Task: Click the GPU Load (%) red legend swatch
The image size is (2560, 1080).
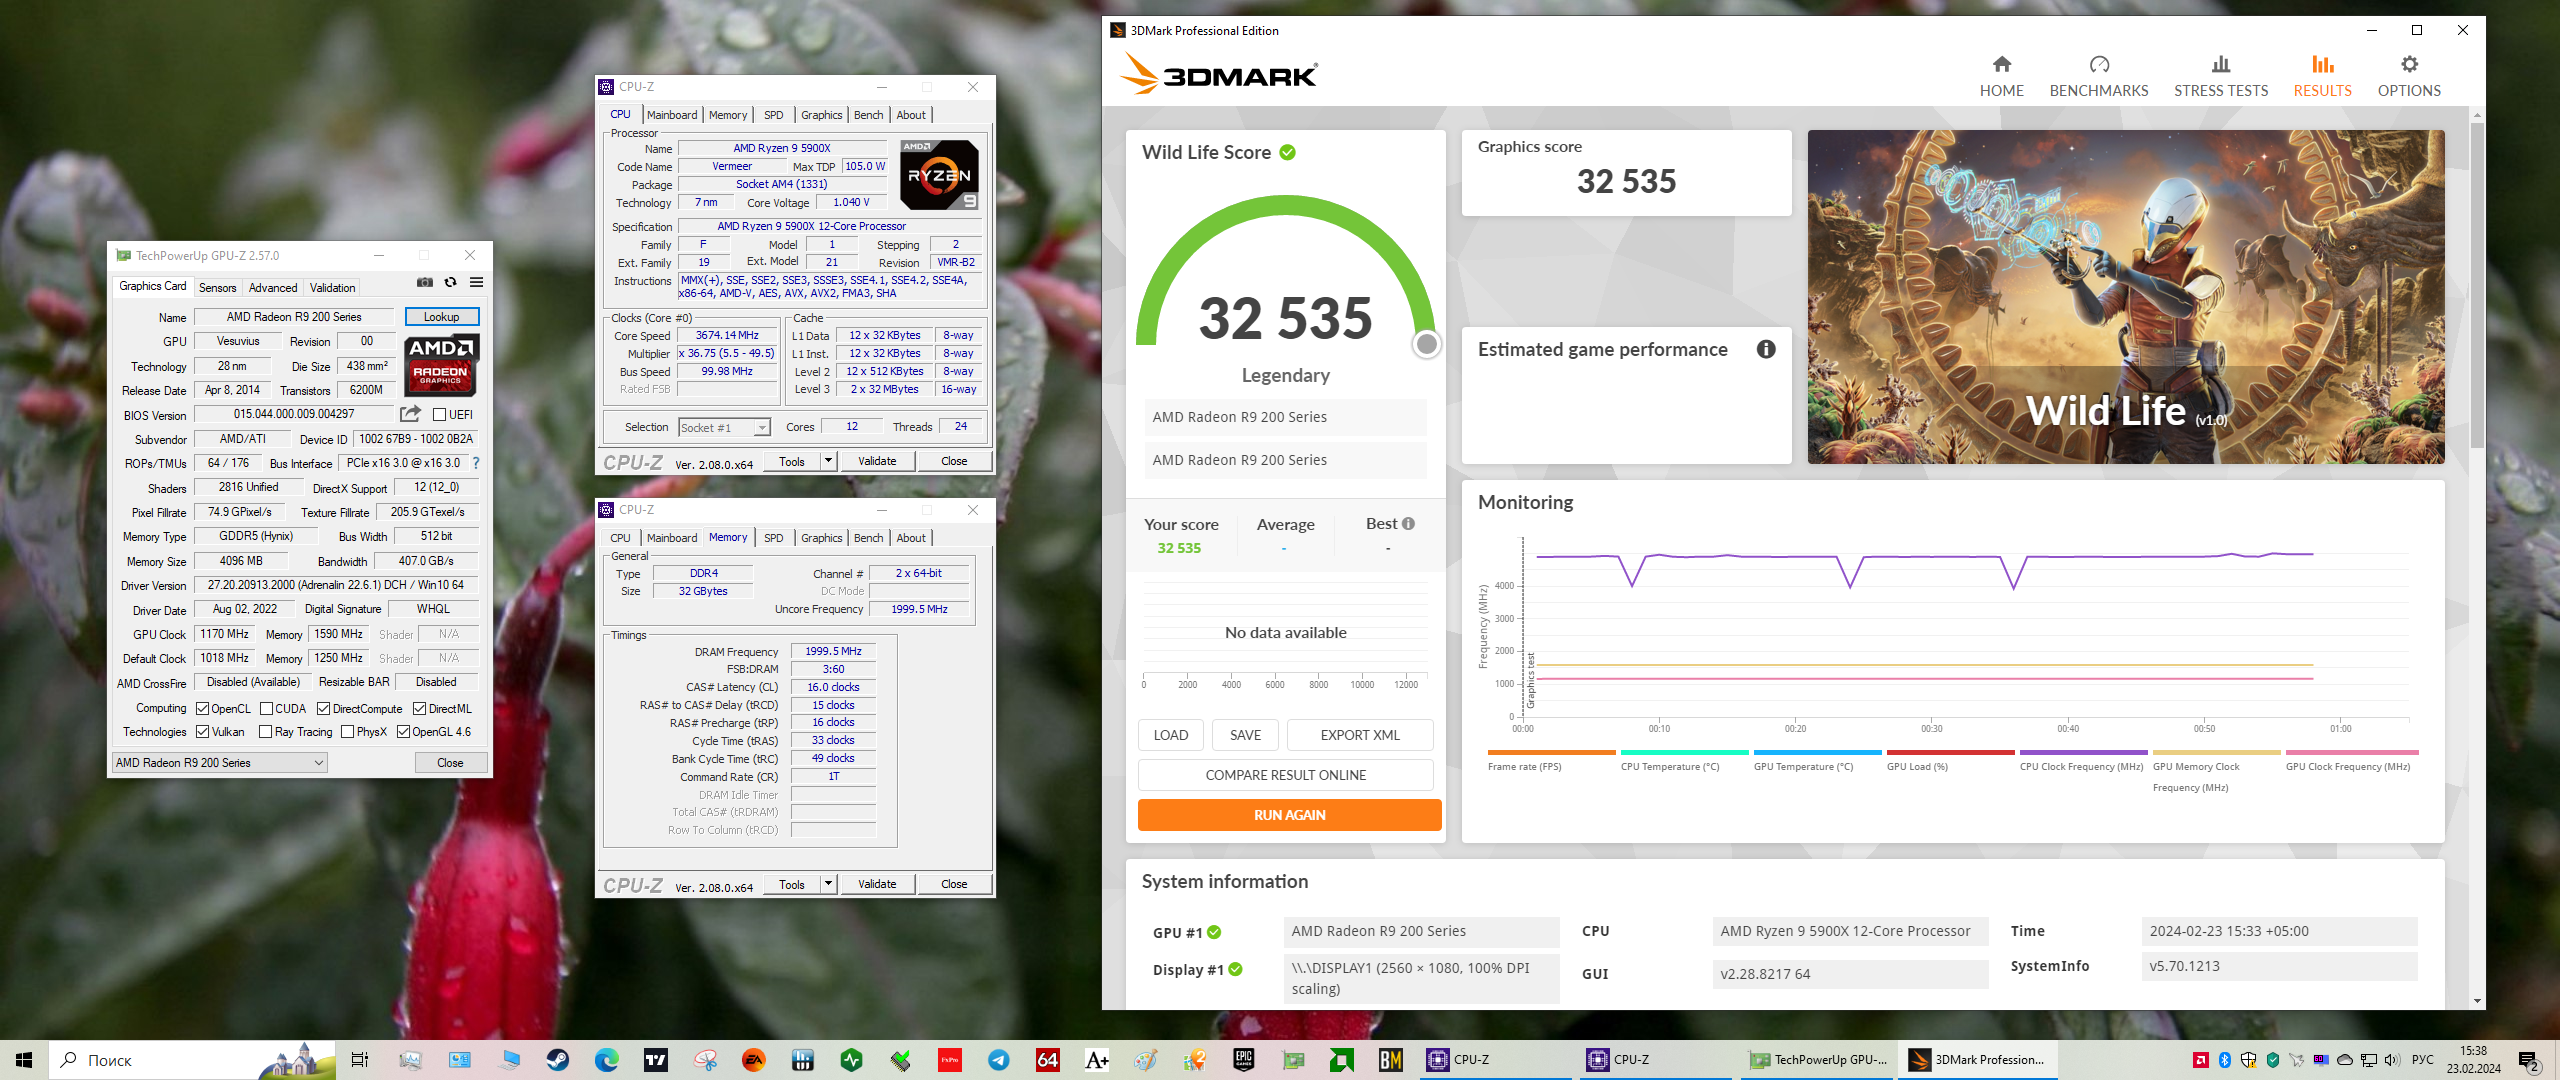Action: (x=1950, y=752)
